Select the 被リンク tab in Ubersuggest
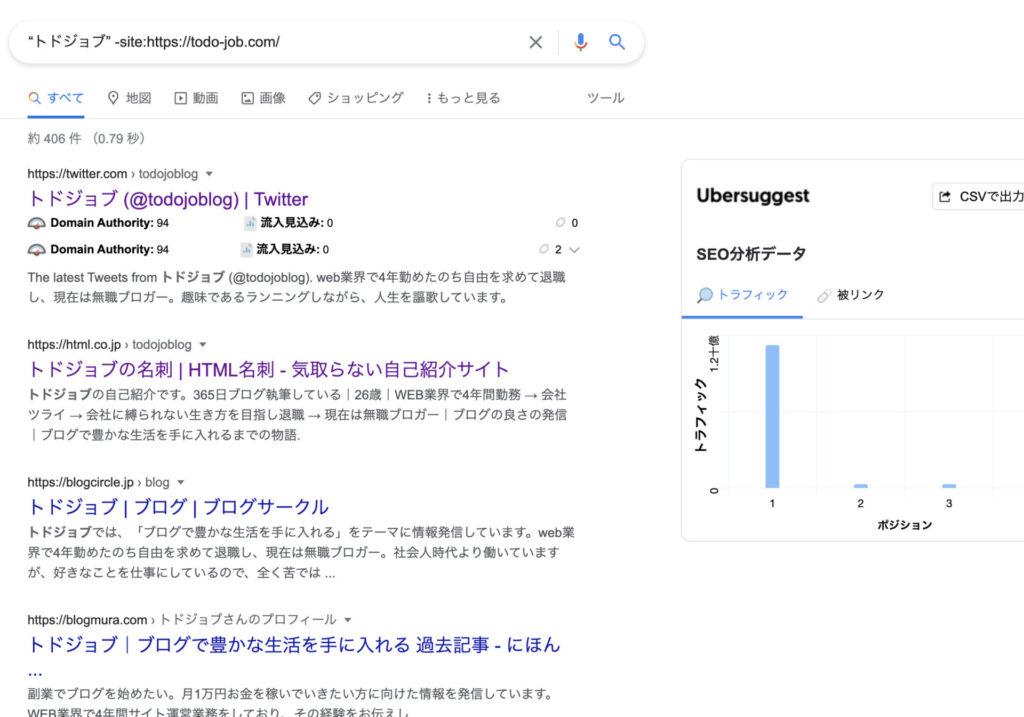Viewport: 1024px width, 717px height. point(850,295)
